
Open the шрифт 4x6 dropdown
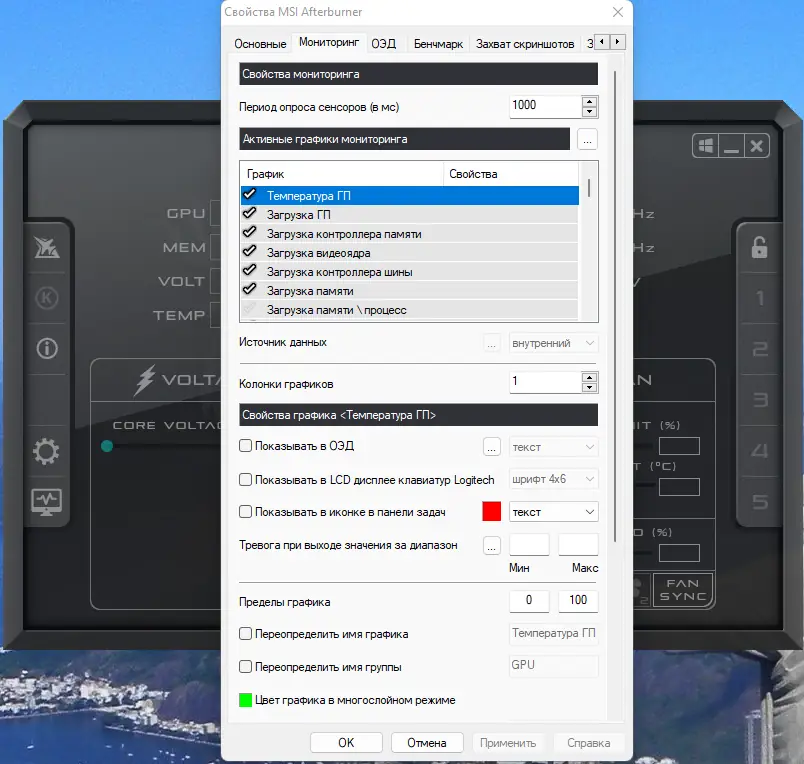click(x=554, y=479)
